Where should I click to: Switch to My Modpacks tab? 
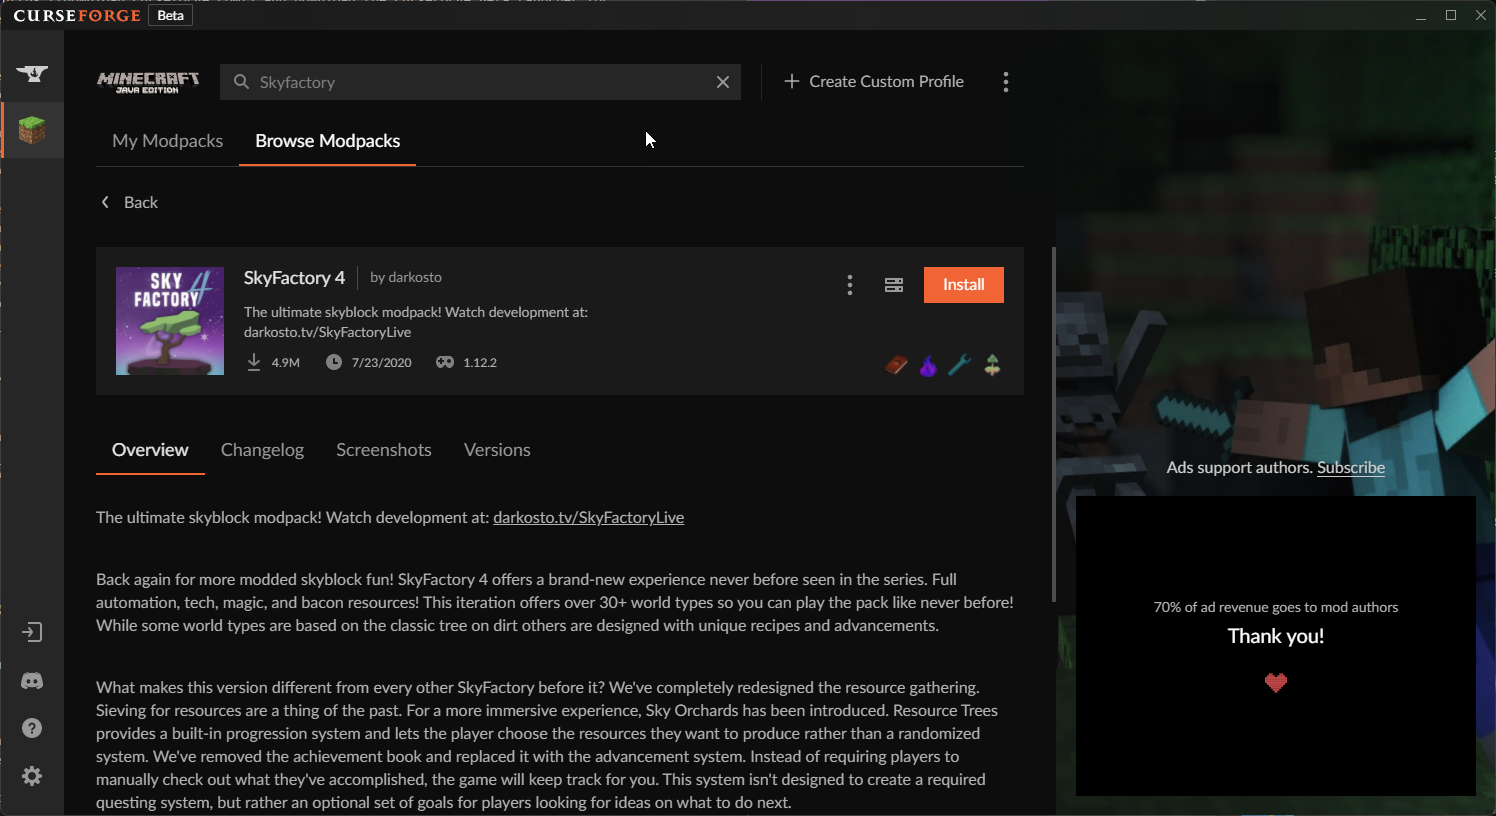(168, 141)
